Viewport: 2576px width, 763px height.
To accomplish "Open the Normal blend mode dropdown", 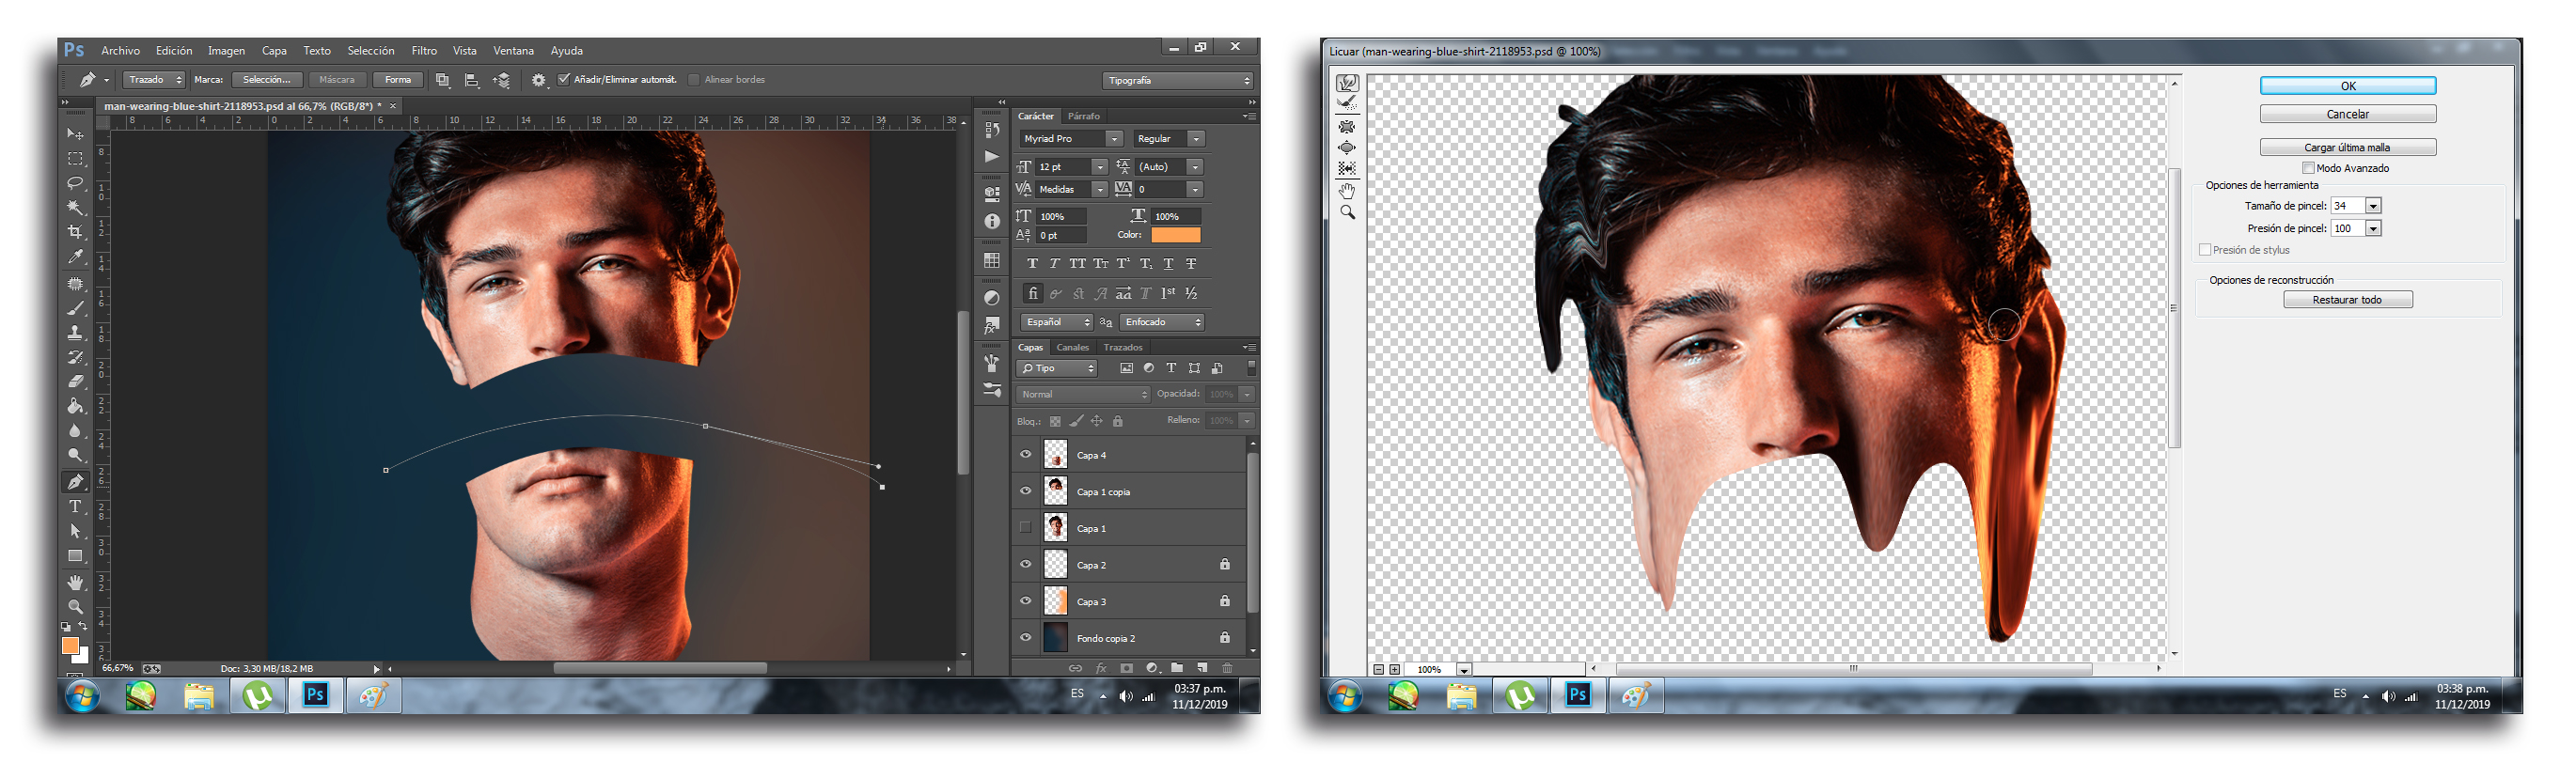I will [x=1084, y=394].
